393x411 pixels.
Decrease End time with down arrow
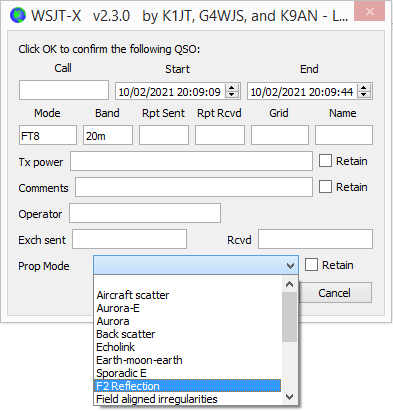click(x=364, y=95)
